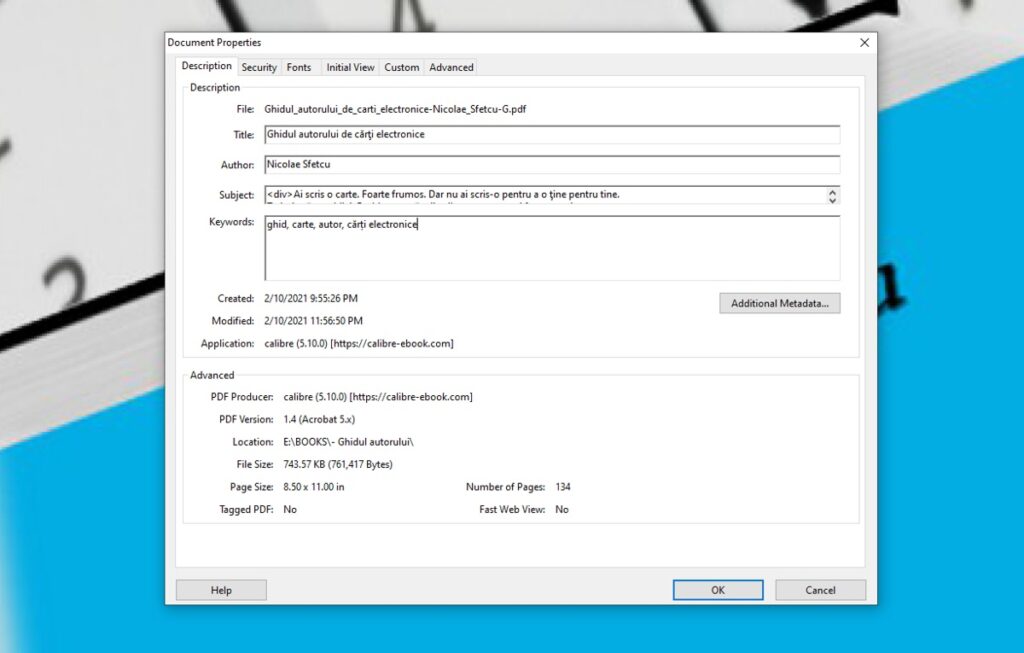Click the Tagged PDF value No

tap(290, 509)
